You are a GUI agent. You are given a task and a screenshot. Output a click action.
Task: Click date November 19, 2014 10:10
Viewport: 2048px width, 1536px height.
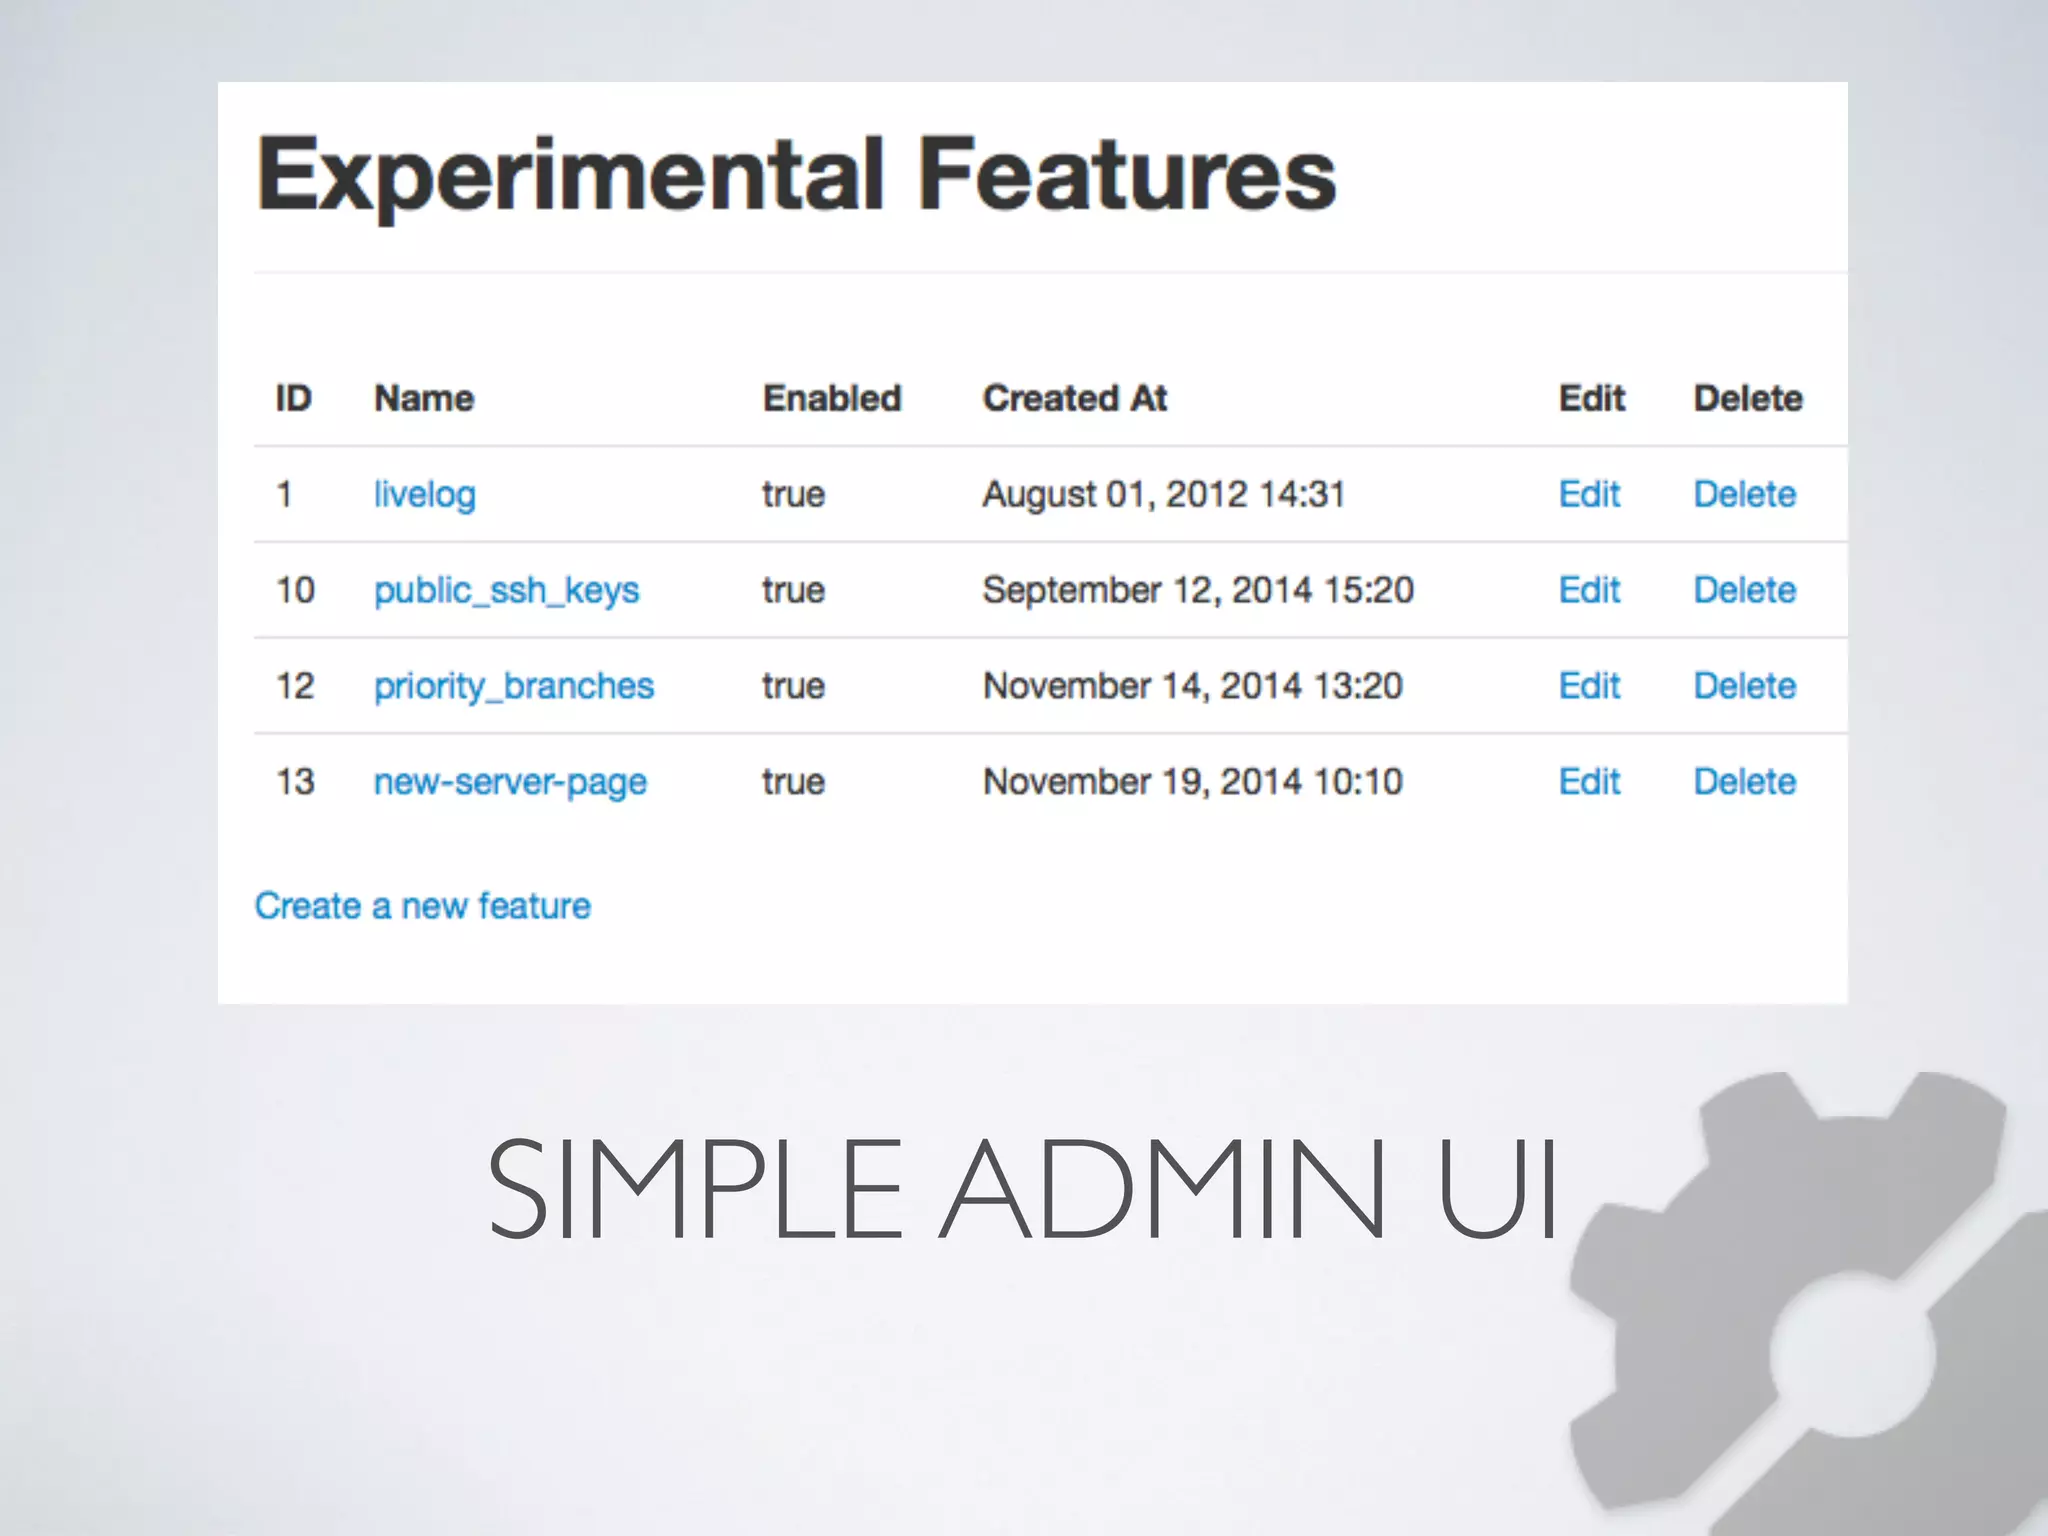pos(1193,781)
